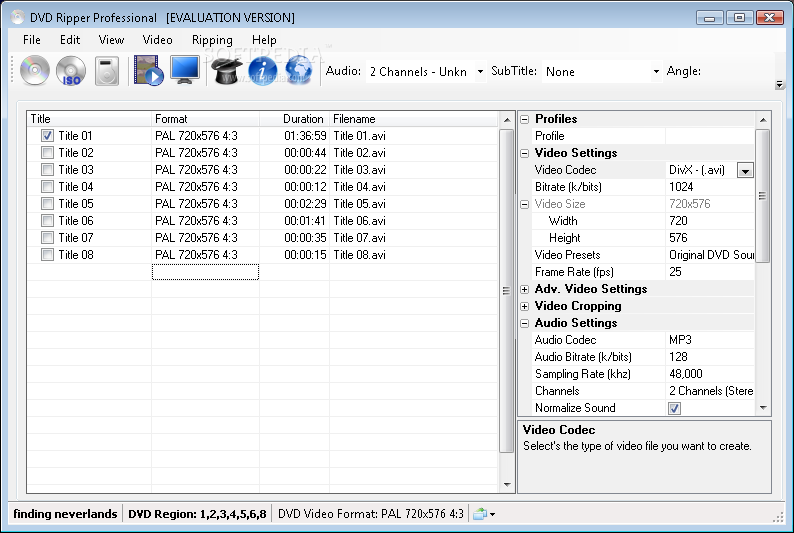Click the magic hat wizard icon

pos(226,71)
